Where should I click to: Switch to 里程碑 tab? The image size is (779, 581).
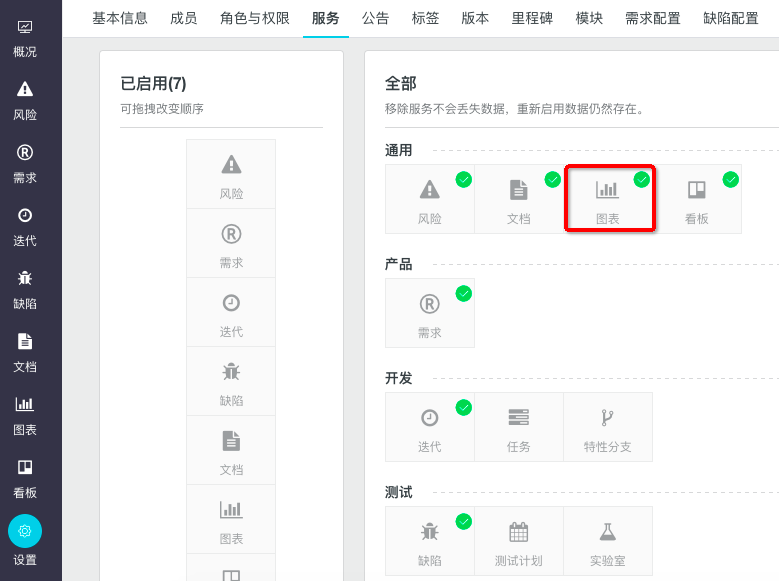coord(532,18)
